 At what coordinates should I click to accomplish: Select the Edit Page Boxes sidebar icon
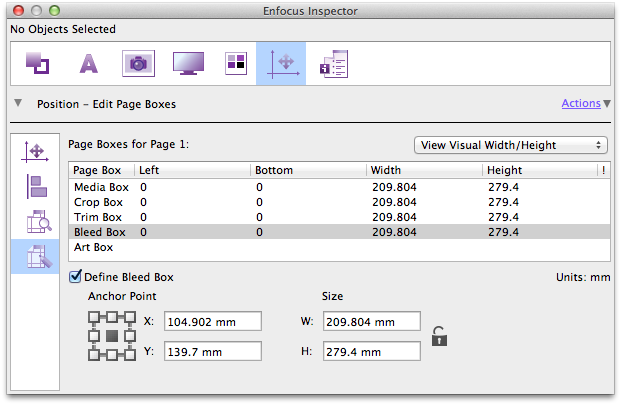point(35,257)
